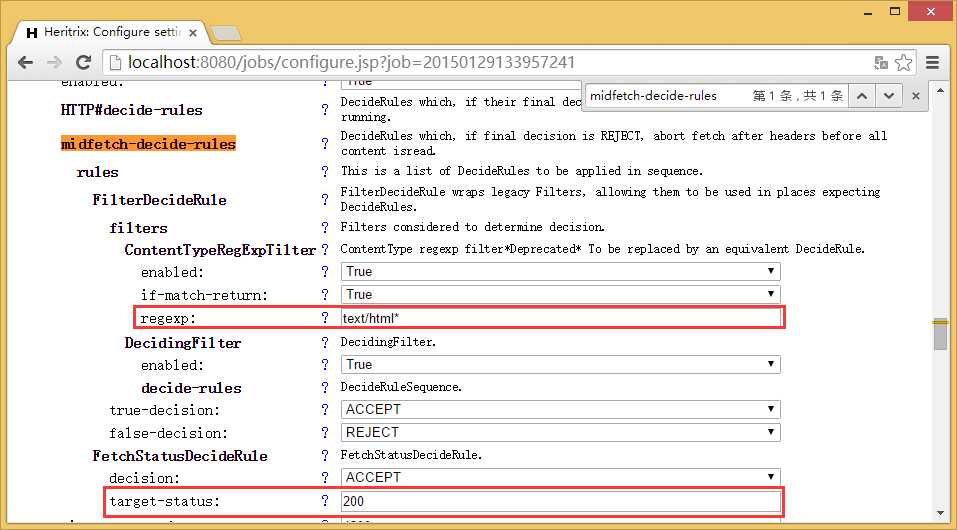Open FetchStatusDecideRule decision dropdown
957x530 pixels.
click(x=560, y=477)
